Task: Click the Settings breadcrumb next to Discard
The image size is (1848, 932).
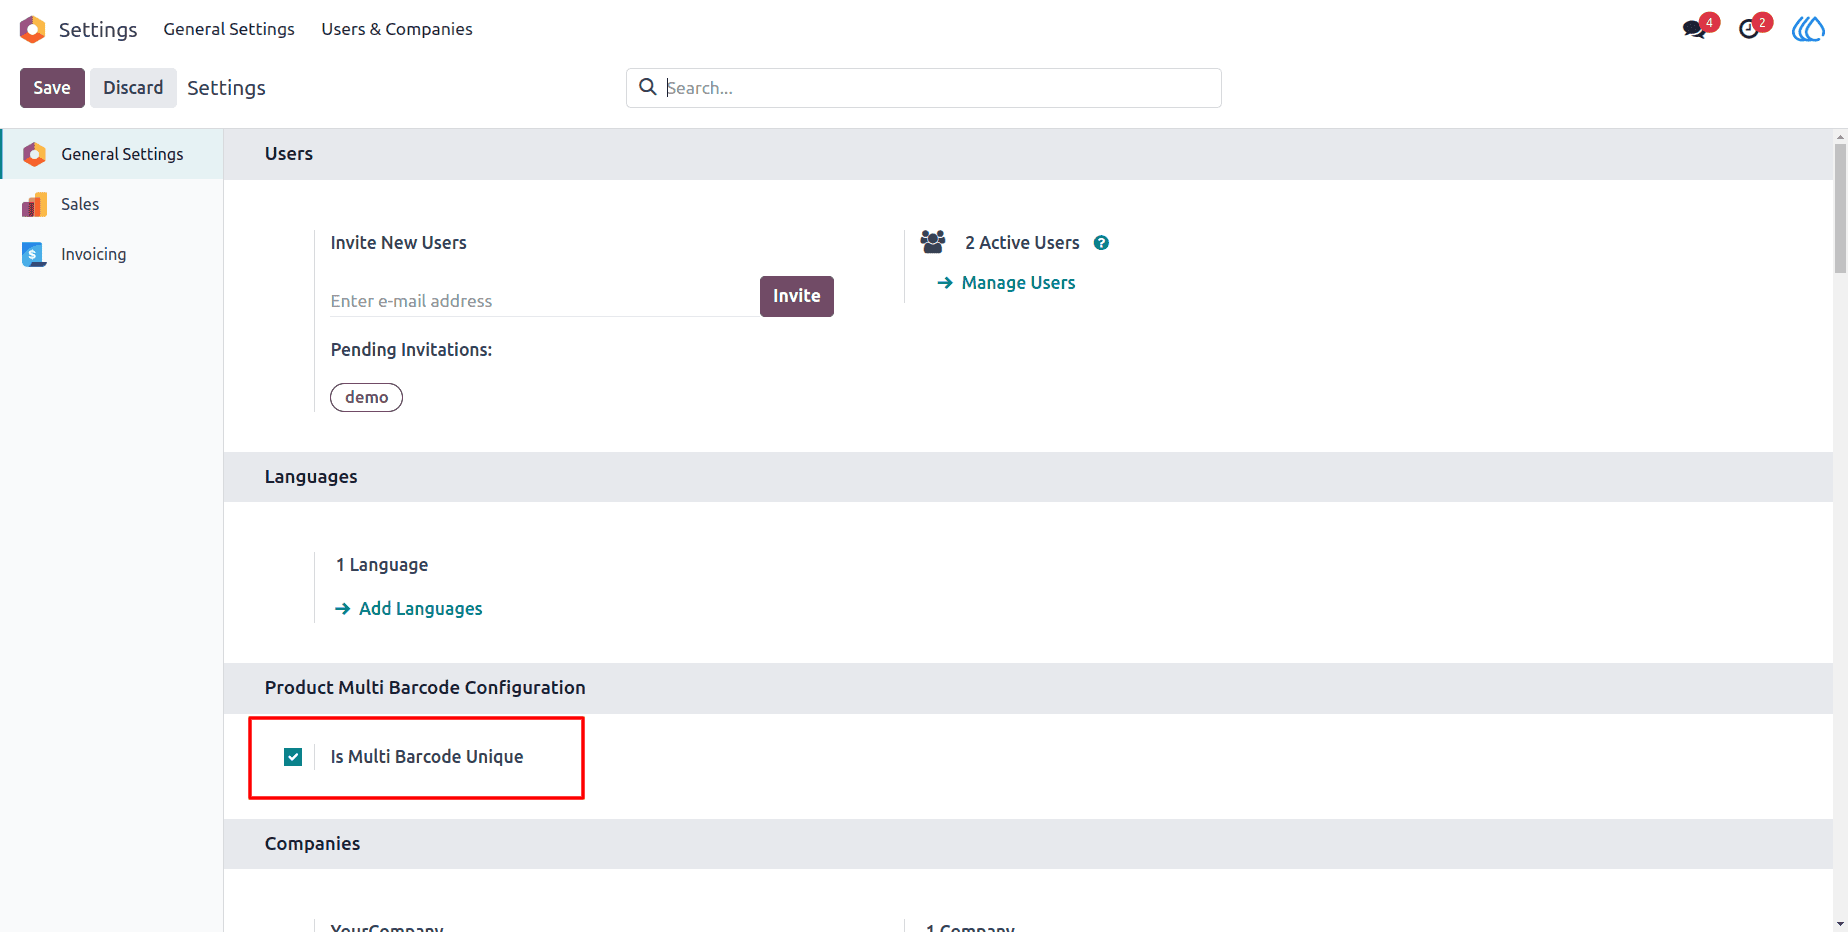Action: tap(226, 88)
